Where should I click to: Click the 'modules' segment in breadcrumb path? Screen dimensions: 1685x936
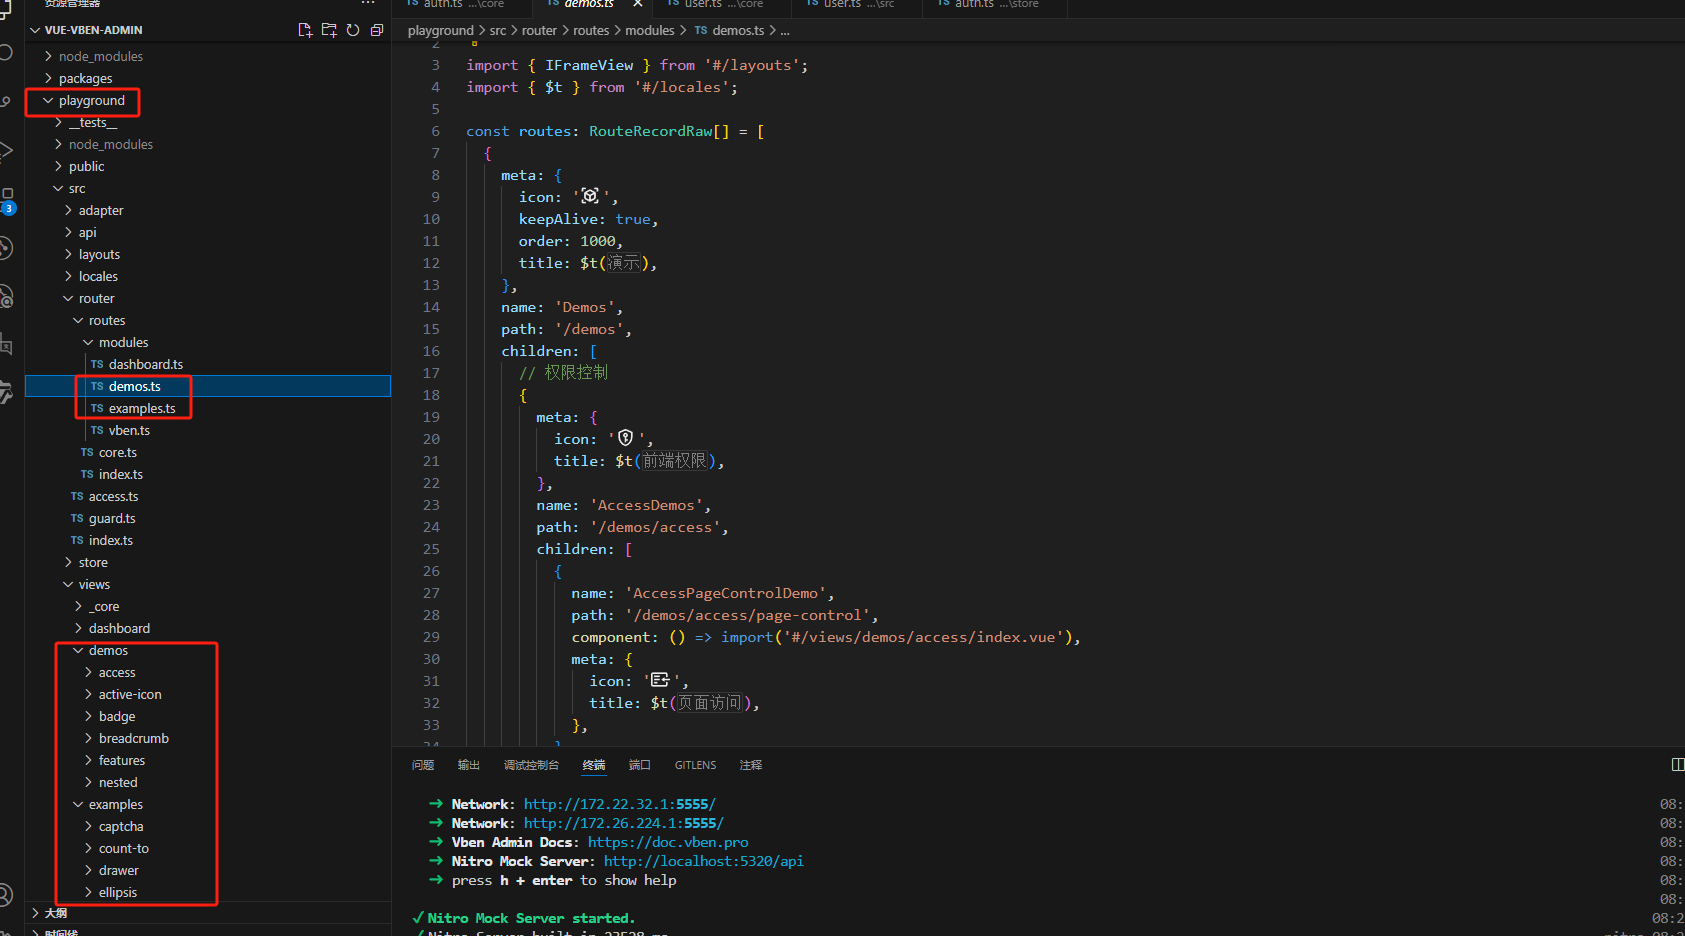tap(650, 31)
